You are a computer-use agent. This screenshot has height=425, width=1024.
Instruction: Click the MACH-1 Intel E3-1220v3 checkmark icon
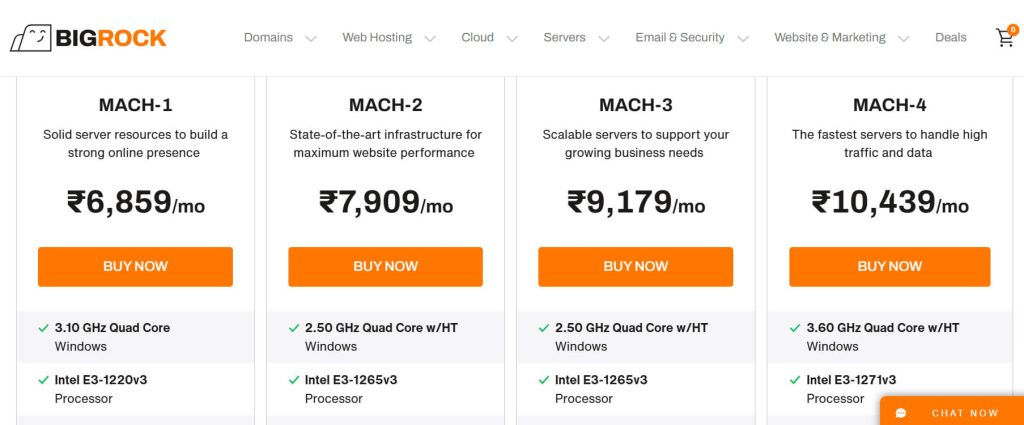click(x=43, y=380)
